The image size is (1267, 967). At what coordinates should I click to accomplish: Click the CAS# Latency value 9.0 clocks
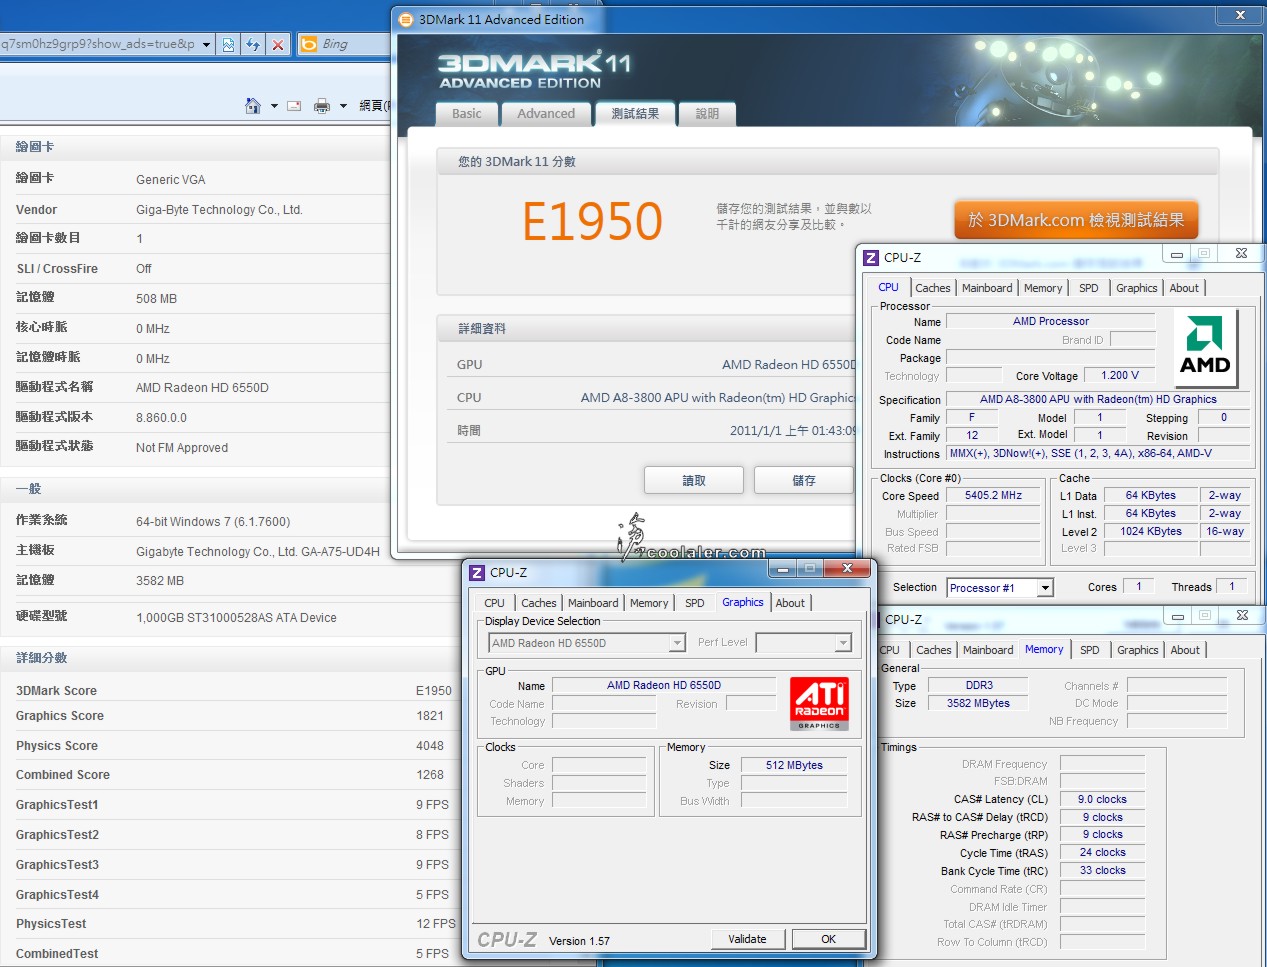pos(1102,800)
